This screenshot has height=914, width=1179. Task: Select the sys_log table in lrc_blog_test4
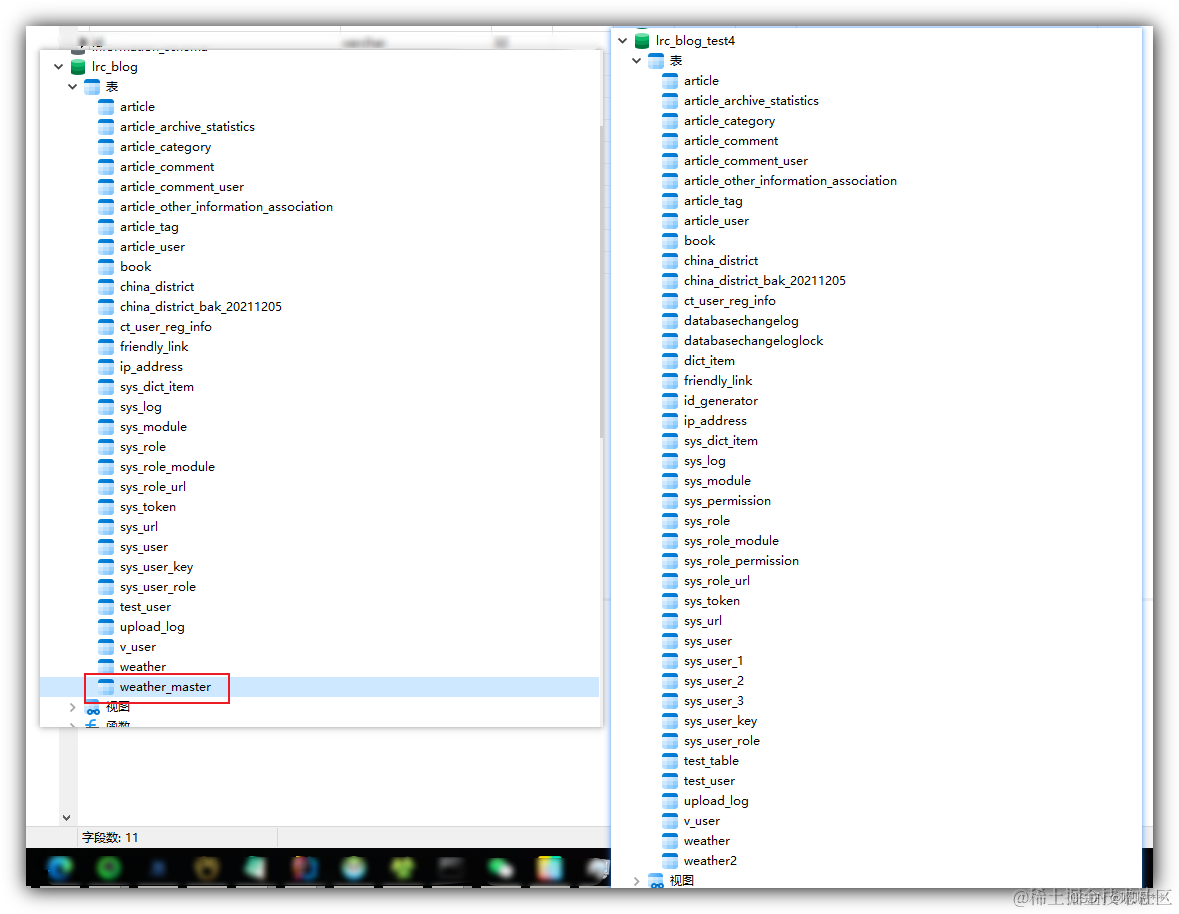[705, 461]
